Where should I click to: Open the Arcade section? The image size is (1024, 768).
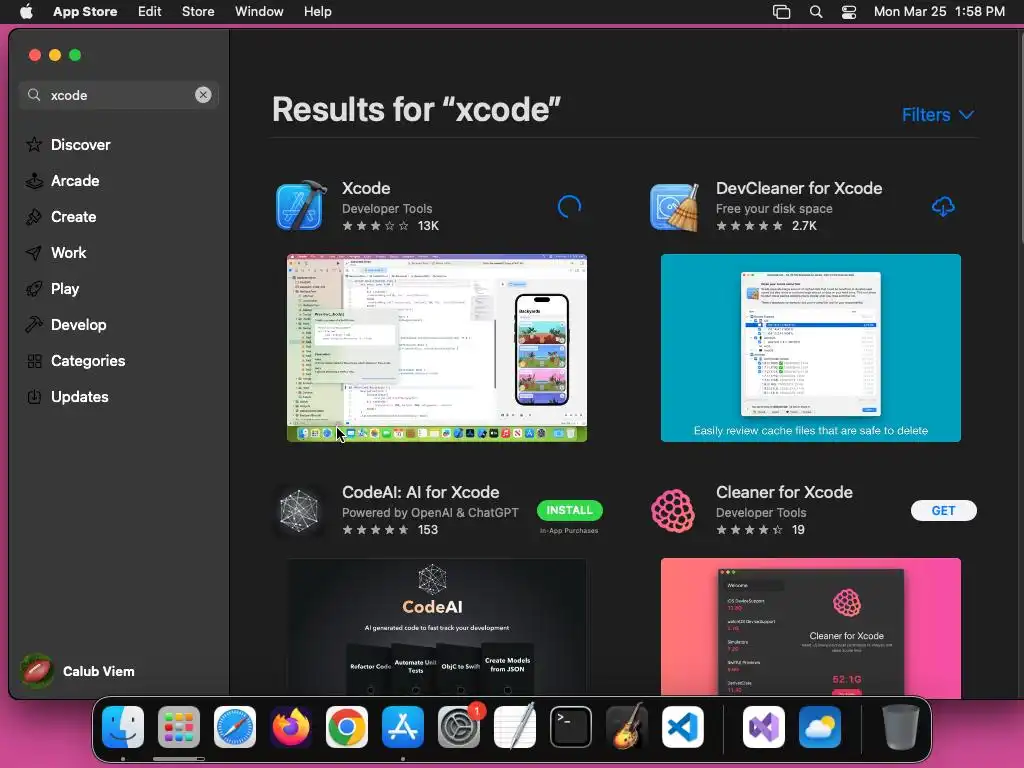tap(63, 180)
